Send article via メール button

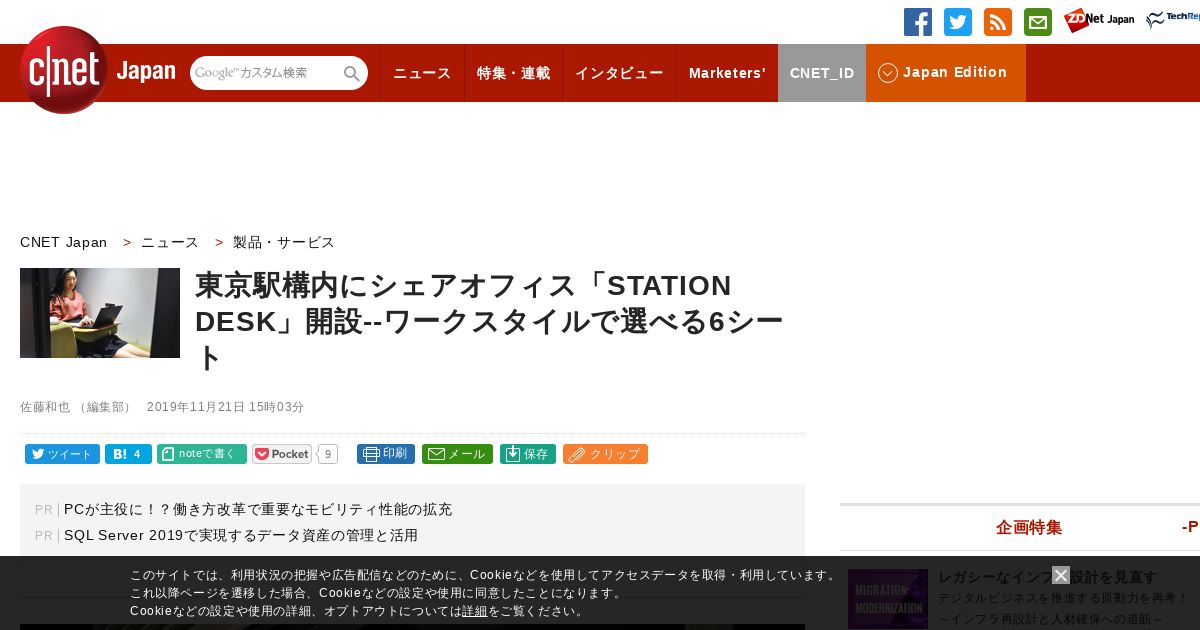[457, 454]
